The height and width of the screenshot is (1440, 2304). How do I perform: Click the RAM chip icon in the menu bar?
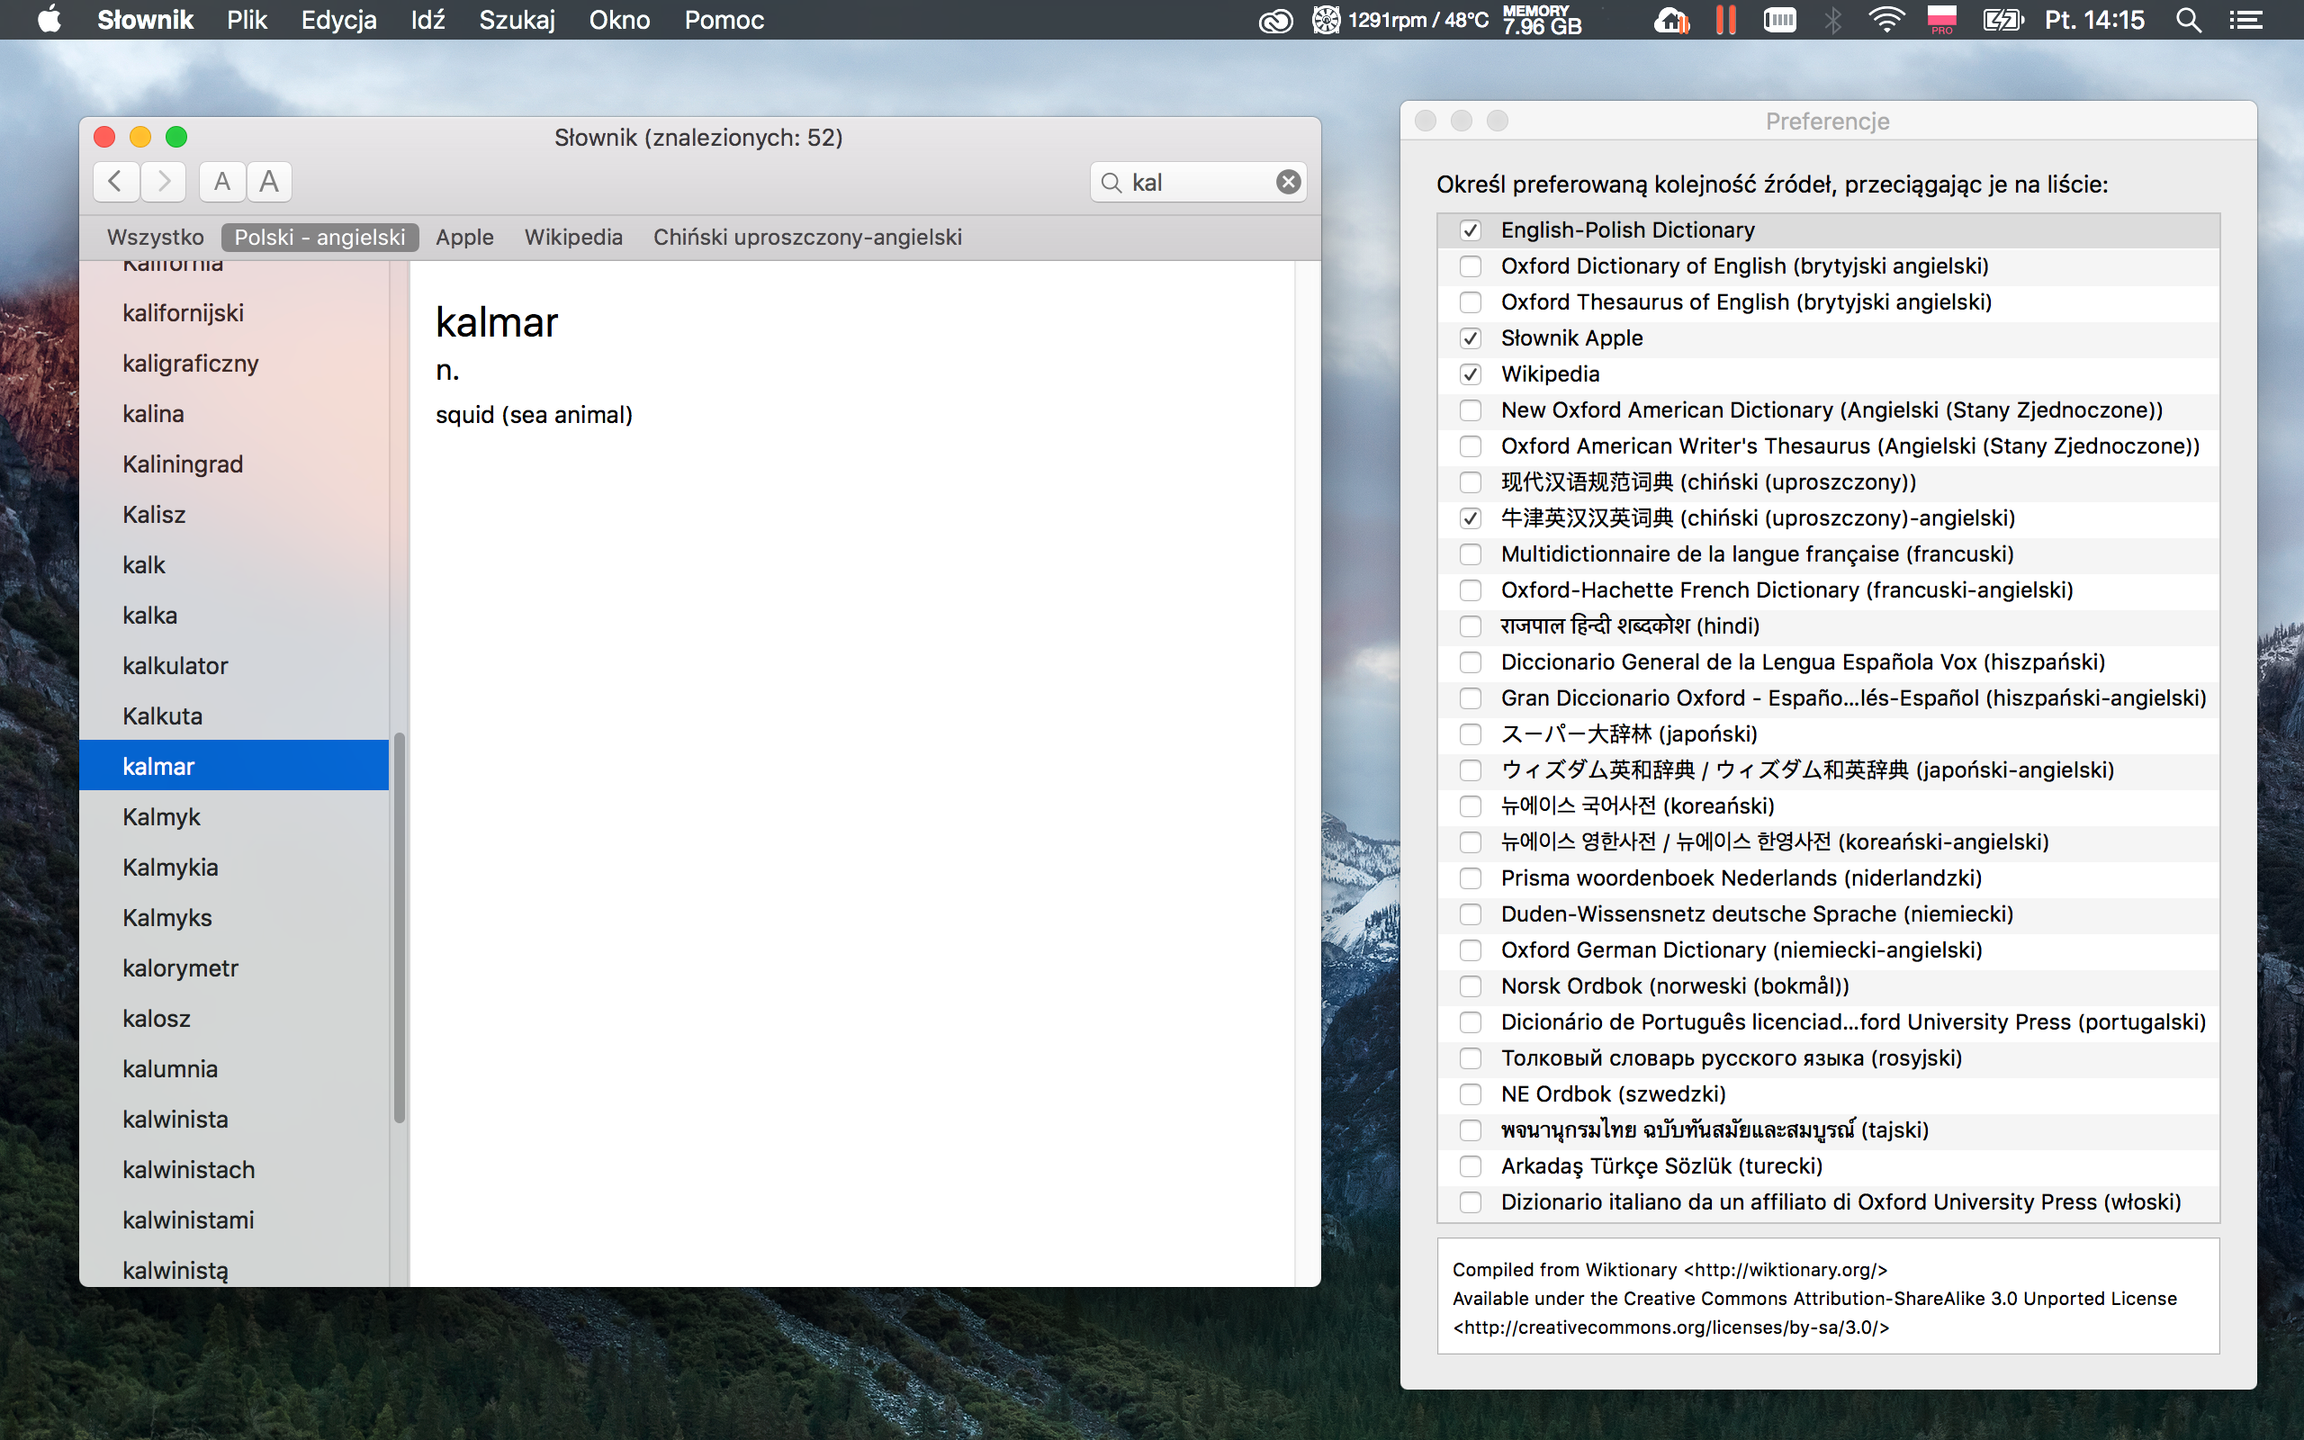(1780, 20)
